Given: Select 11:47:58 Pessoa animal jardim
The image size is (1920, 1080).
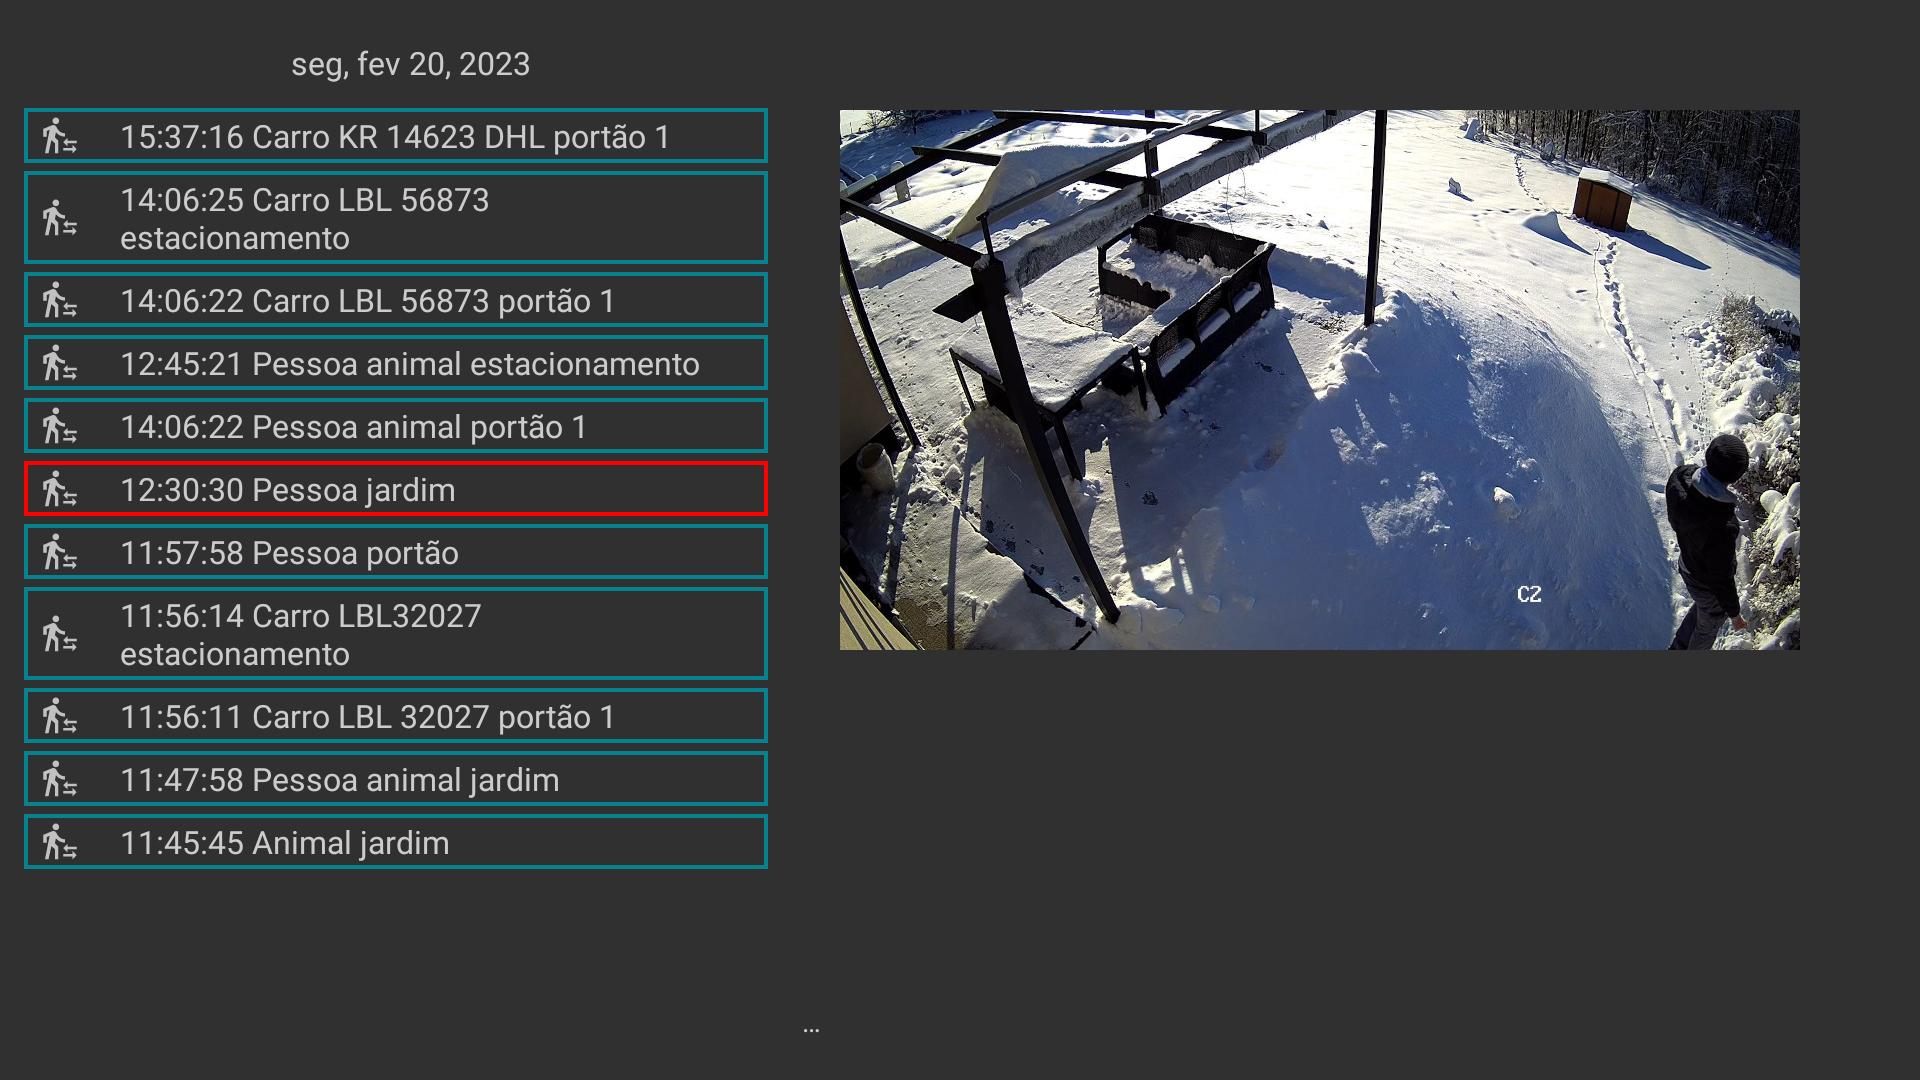Looking at the screenshot, I should tap(396, 779).
